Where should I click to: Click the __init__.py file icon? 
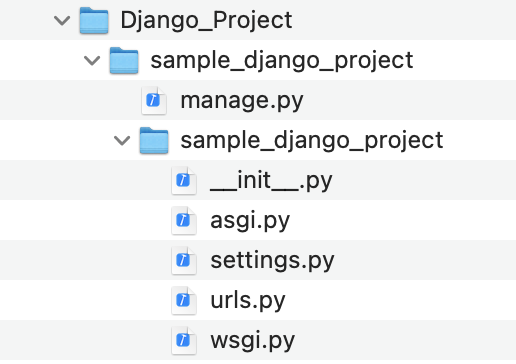click(184, 180)
